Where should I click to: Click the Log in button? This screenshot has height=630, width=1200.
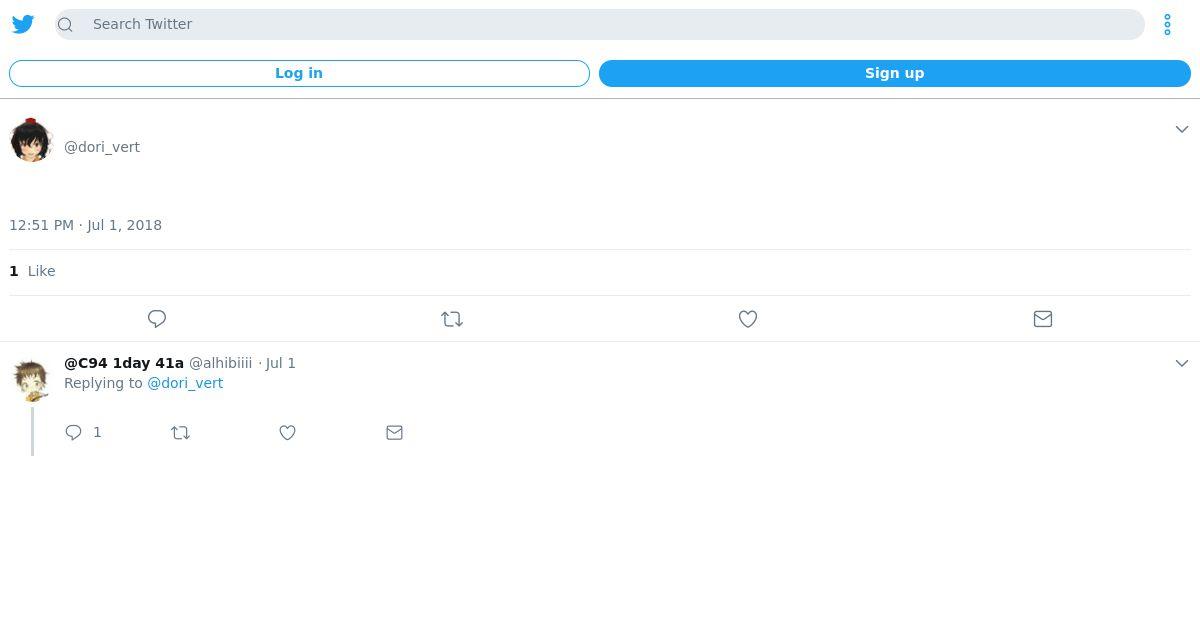(x=299, y=73)
